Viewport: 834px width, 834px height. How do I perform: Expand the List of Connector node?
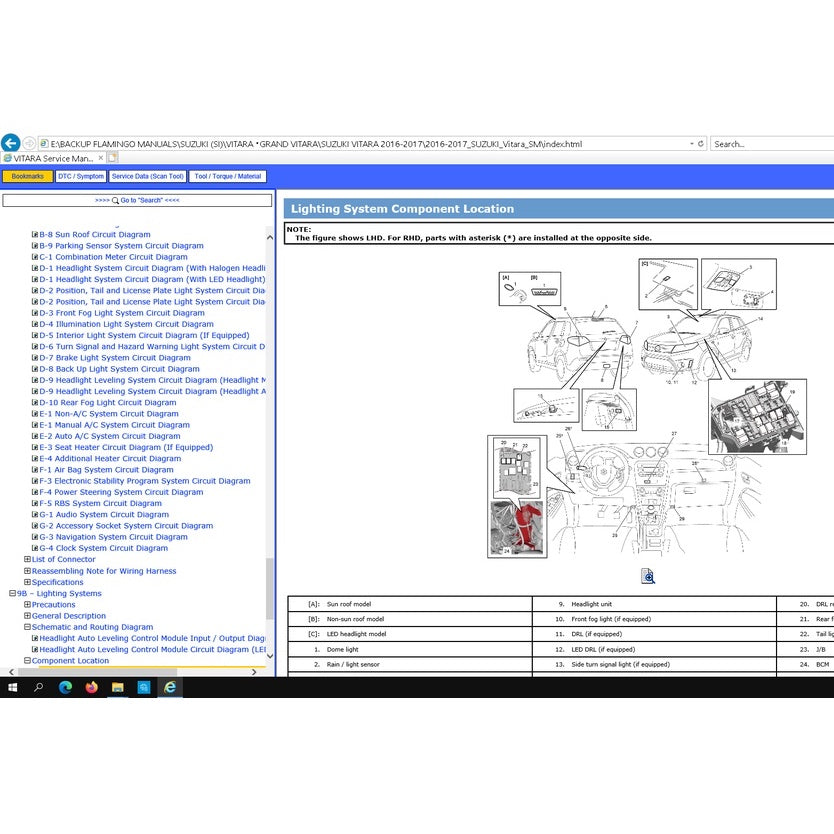[27, 560]
